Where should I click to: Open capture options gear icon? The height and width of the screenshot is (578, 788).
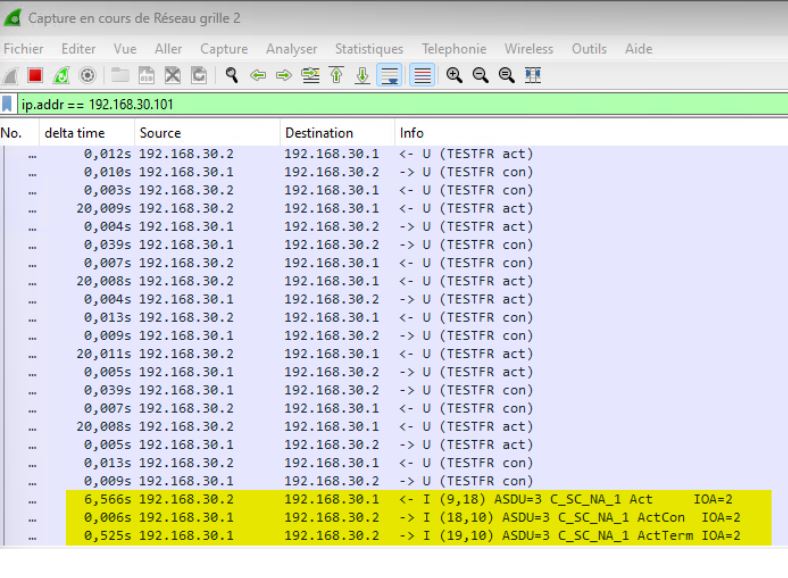point(87,76)
